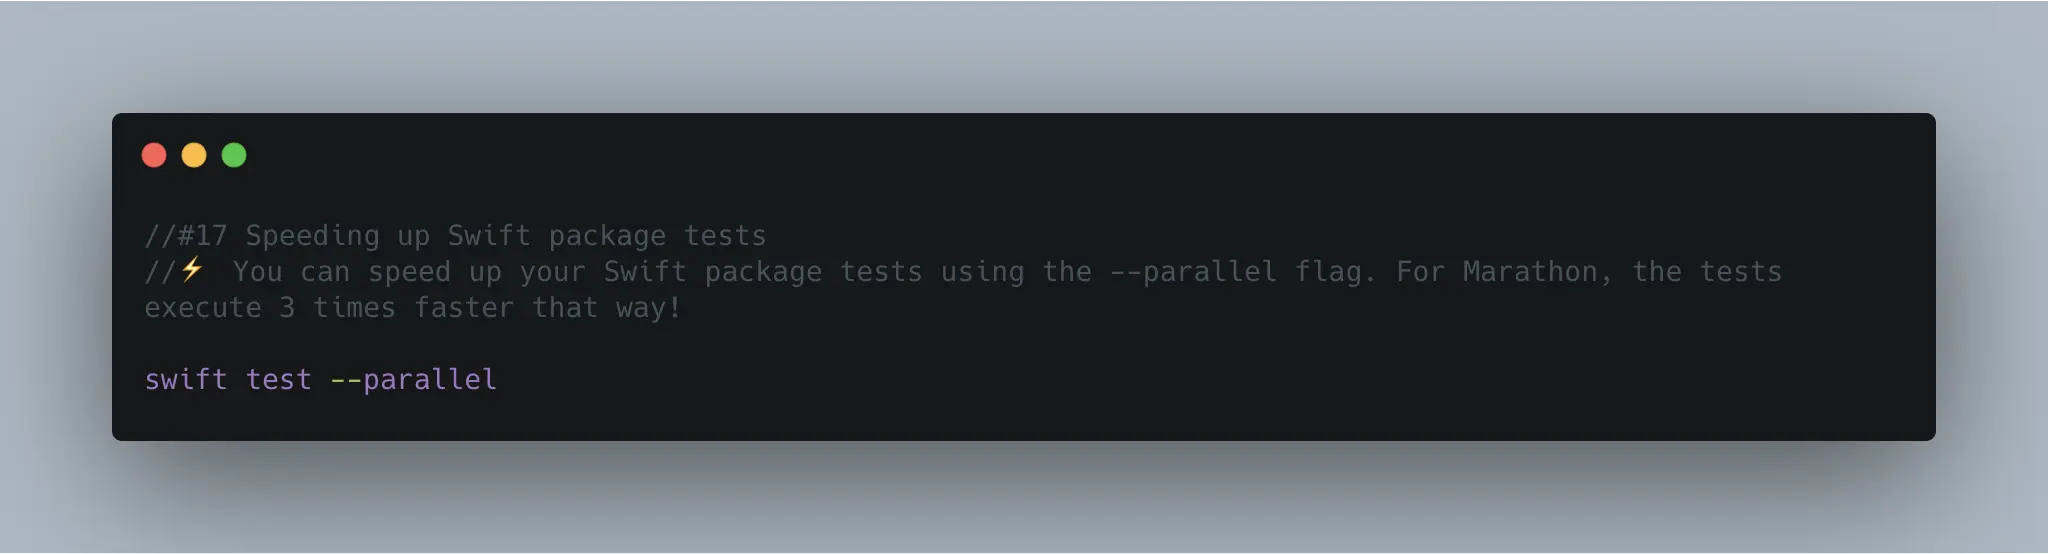Click the number 3 in the comment

287,308
